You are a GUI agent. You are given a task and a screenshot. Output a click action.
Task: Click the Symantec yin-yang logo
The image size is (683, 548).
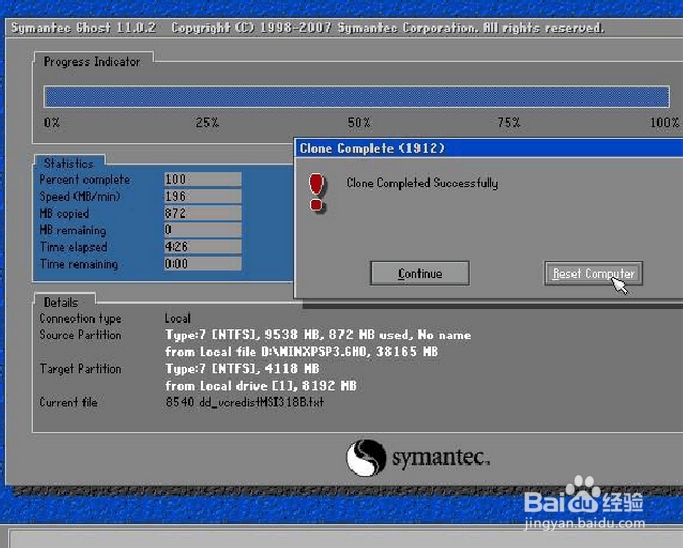(x=366, y=458)
